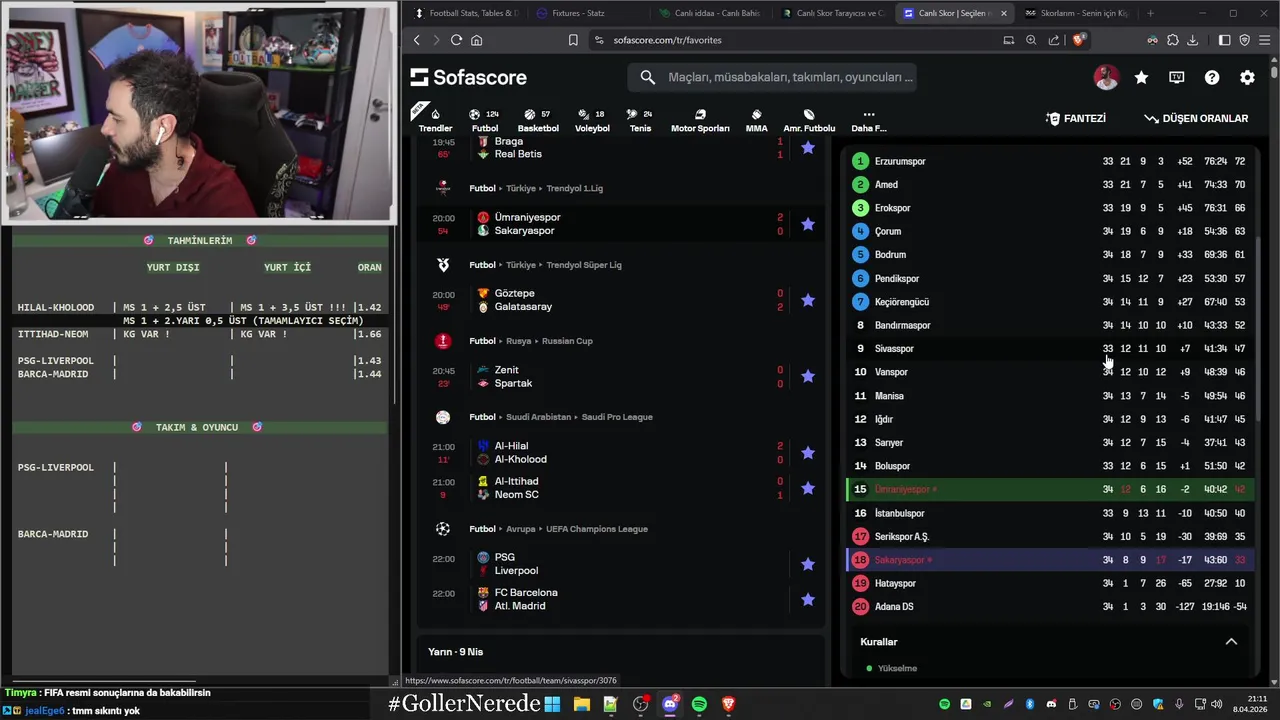Screen dimensions: 1280x720
Task: Open the page zoom icon in the address bar
Action: pyautogui.click(x=1031, y=40)
